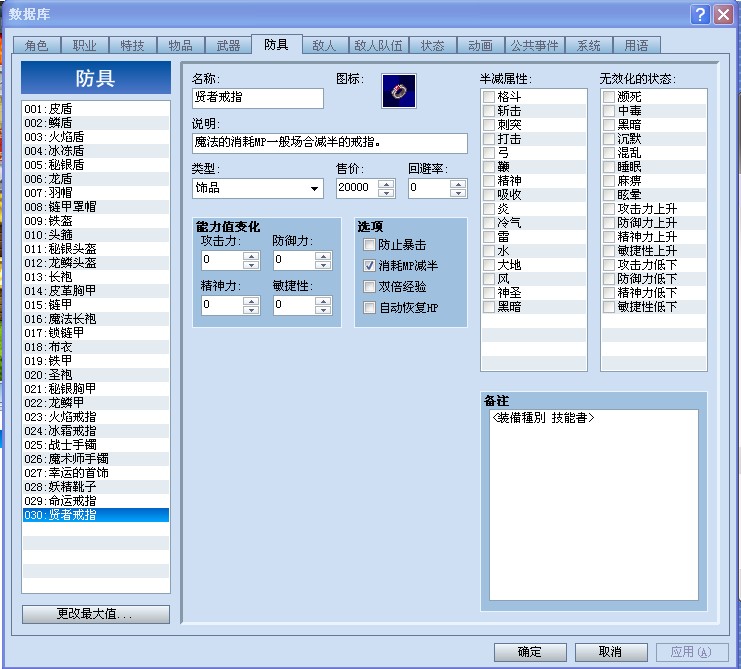Switch to the 敌人队伍 tab
The width and height of the screenshot is (741, 669).
tap(379, 45)
